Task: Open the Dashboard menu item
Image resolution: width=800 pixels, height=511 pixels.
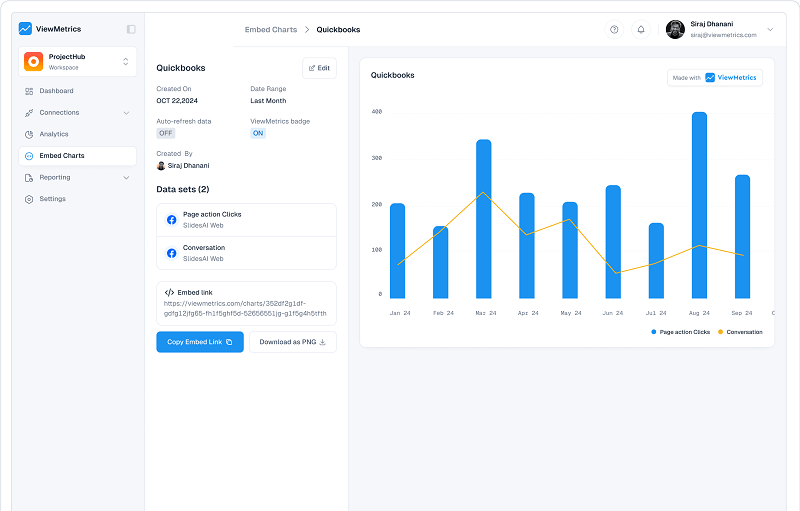Action: pyautogui.click(x=78, y=91)
